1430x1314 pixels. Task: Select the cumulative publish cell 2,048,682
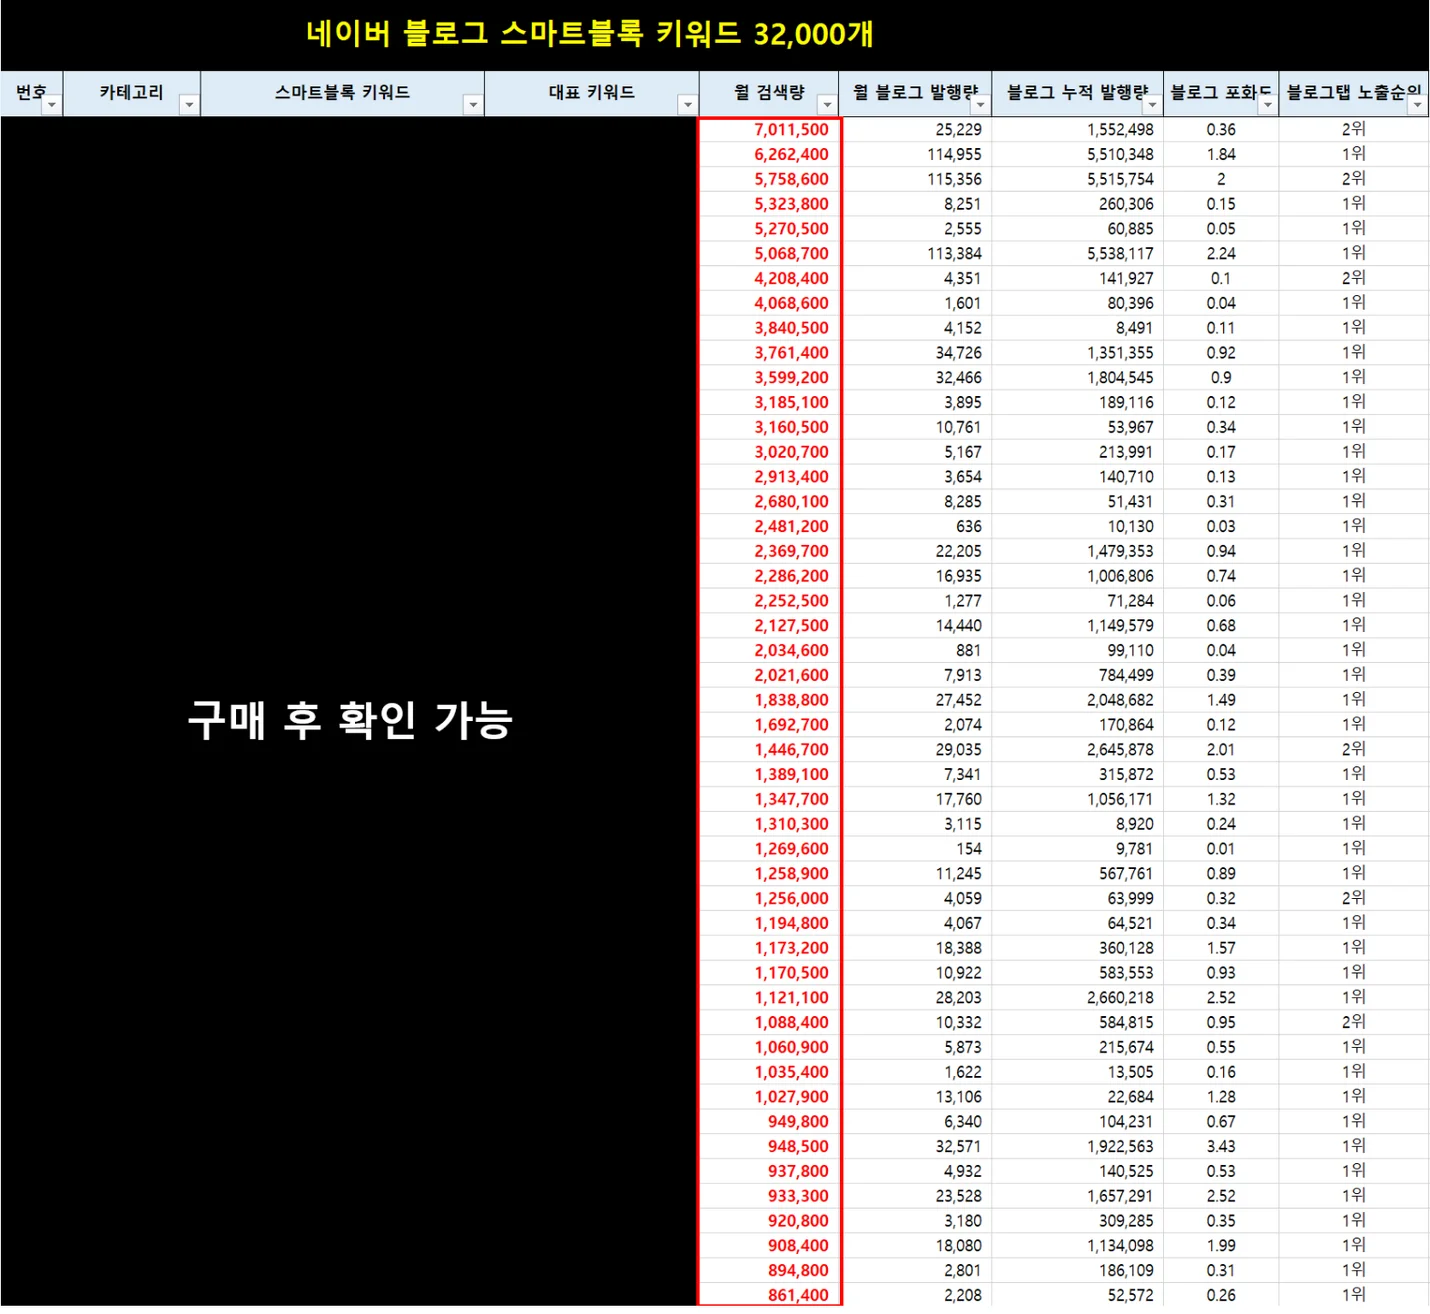(1078, 700)
